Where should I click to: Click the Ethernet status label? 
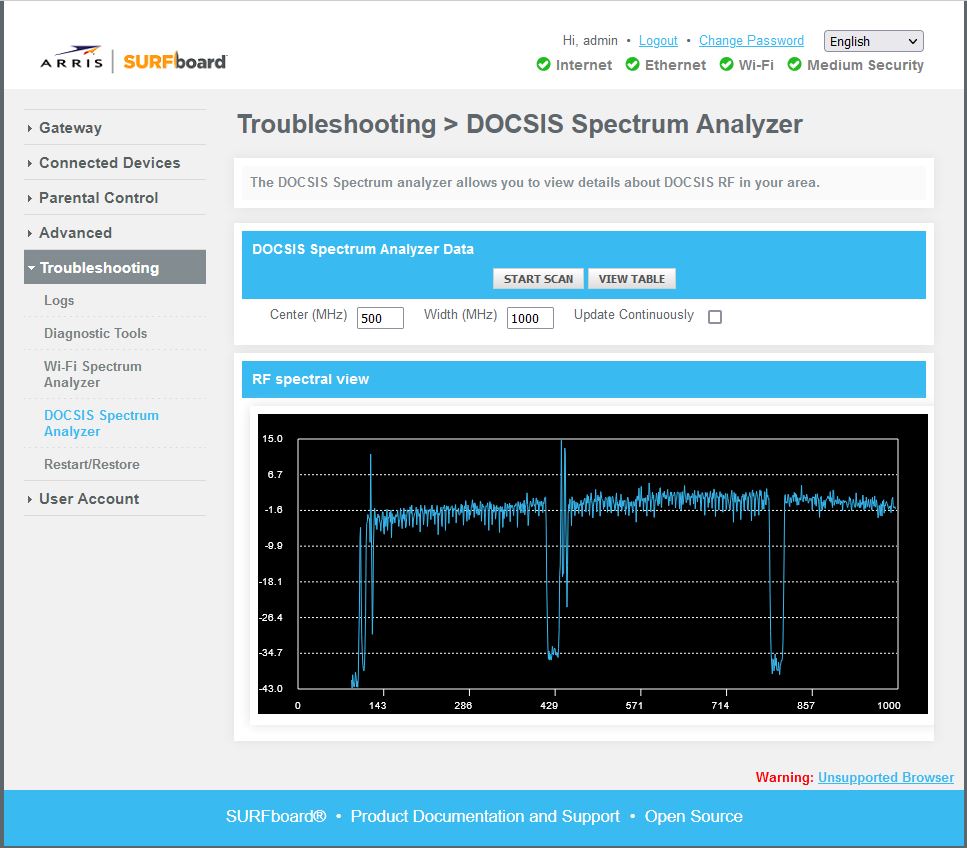675,65
